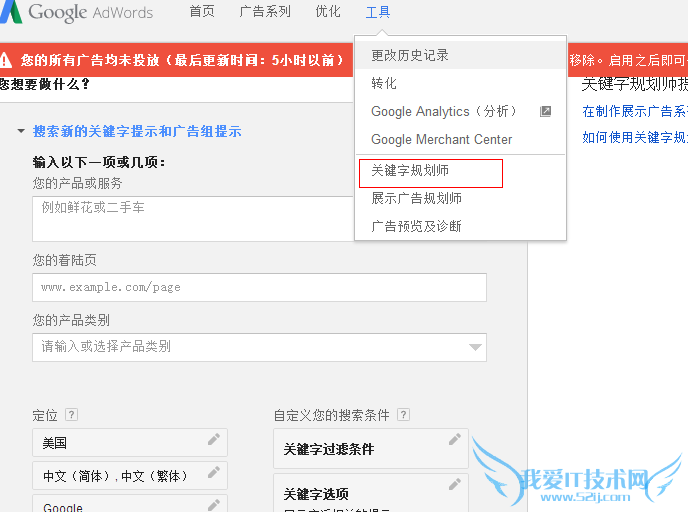Click the product category 请输入或选择产品类别 field
Image resolution: width=688 pixels, height=512 pixels.
(259, 347)
